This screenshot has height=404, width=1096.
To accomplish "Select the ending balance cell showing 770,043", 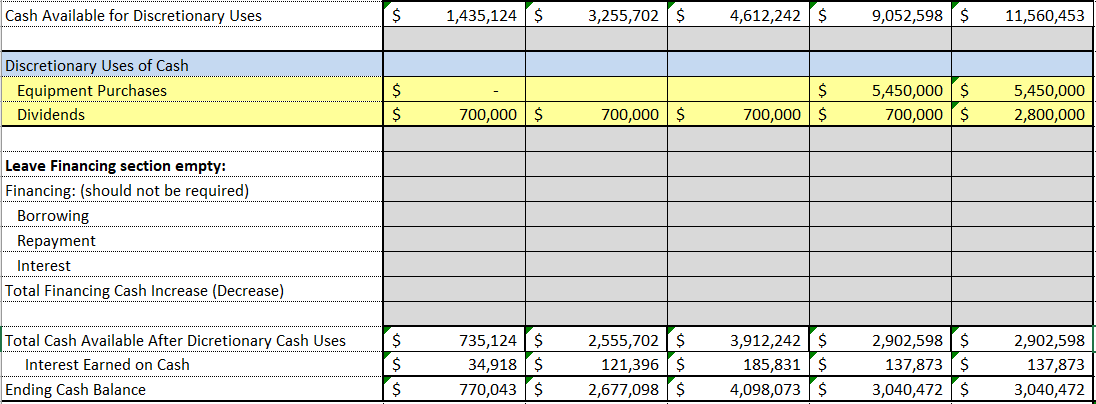I will click(454, 389).
